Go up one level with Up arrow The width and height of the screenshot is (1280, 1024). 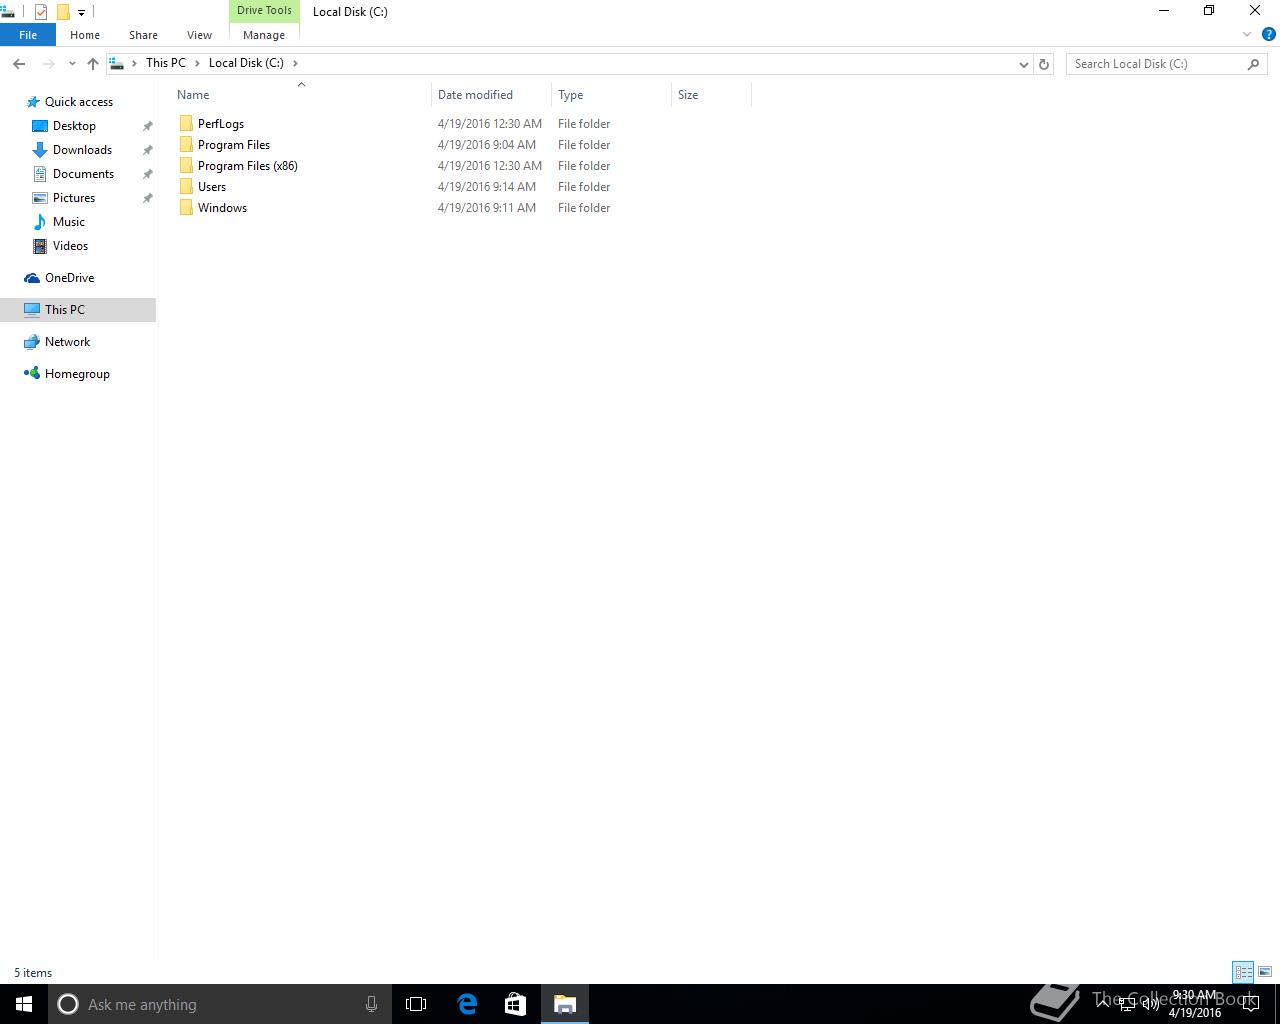[93, 64]
